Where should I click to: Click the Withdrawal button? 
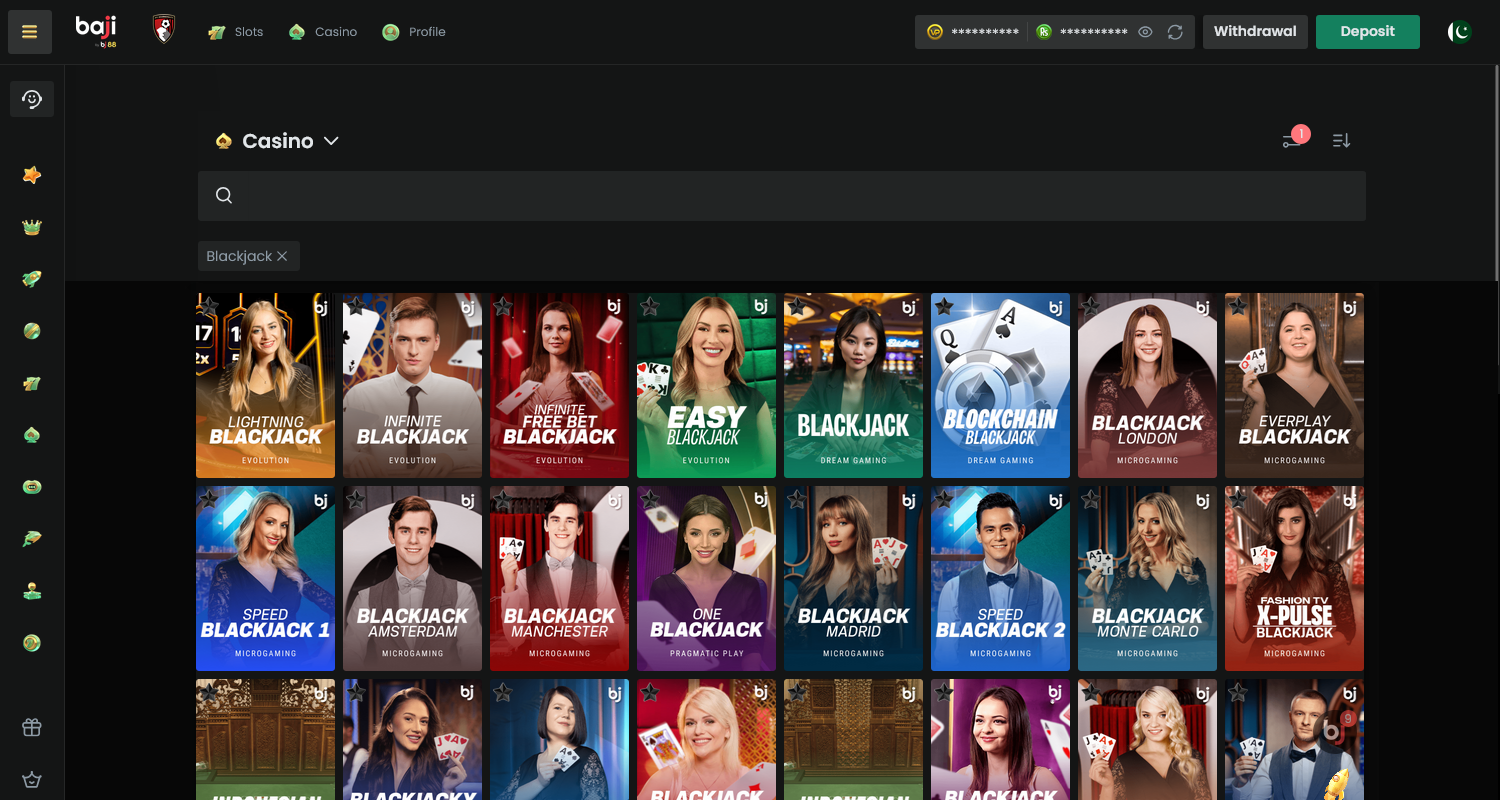pyautogui.click(x=1255, y=31)
